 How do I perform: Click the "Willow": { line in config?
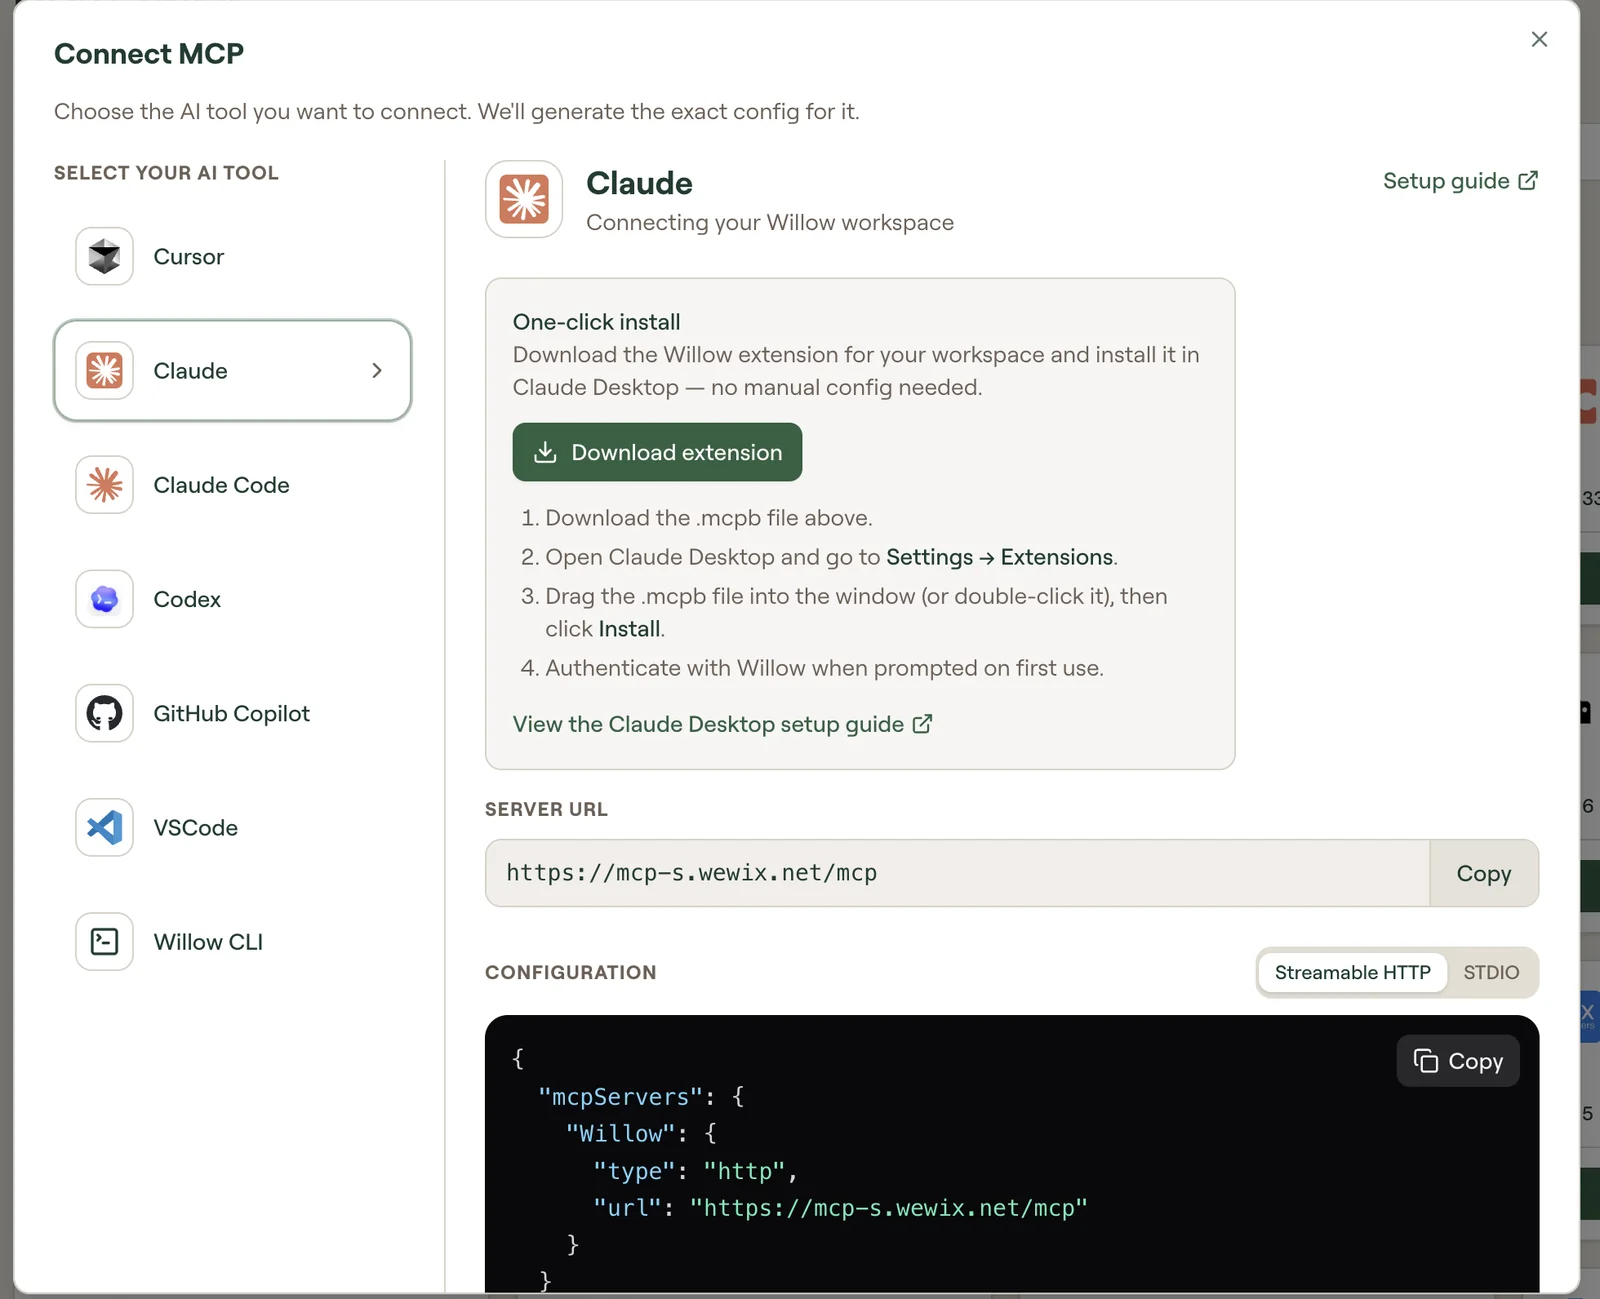pyautogui.click(x=641, y=1134)
